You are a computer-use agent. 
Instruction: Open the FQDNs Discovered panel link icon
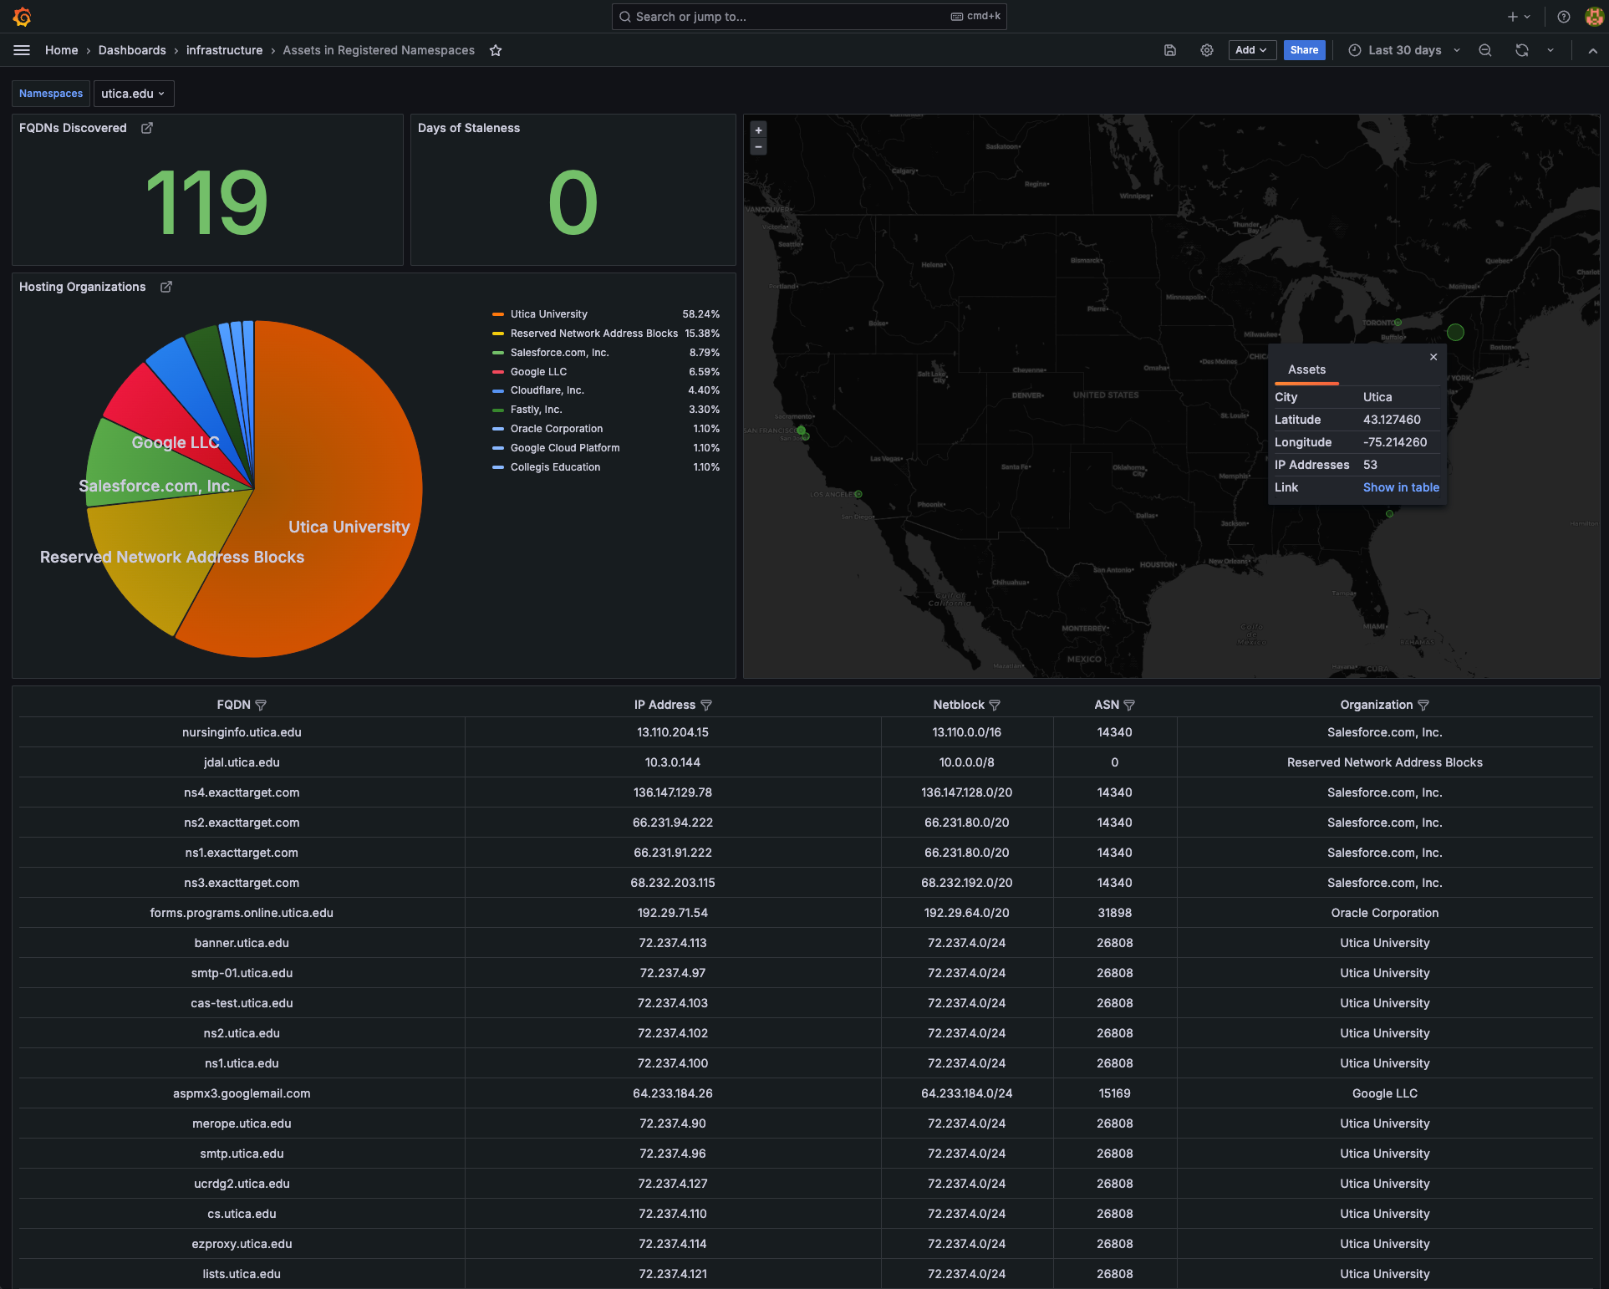tap(147, 128)
